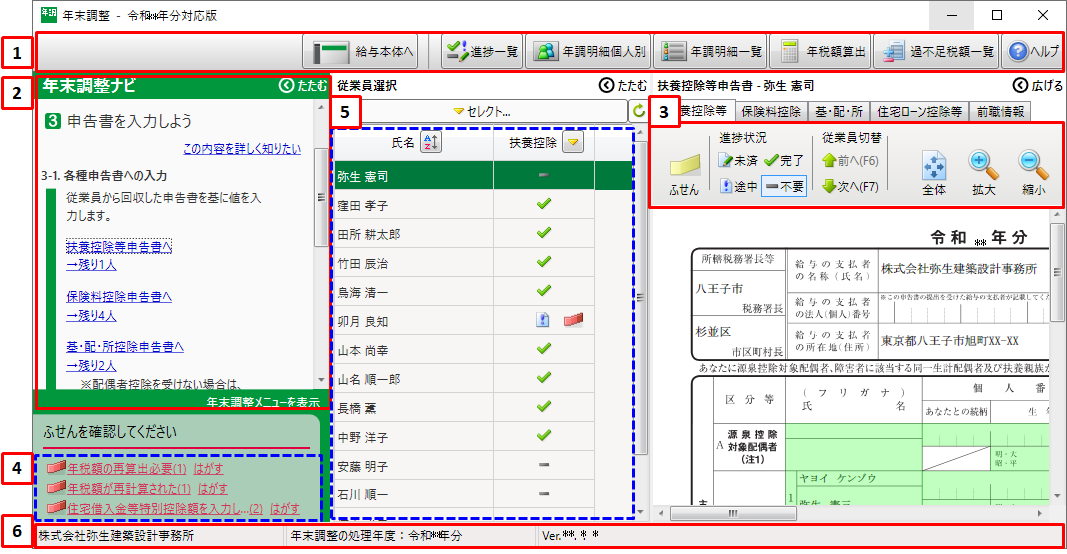The width and height of the screenshot is (1067, 554).
Task: Collapse the 年末調整ナビ panel with たたむ
Action: tap(303, 86)
